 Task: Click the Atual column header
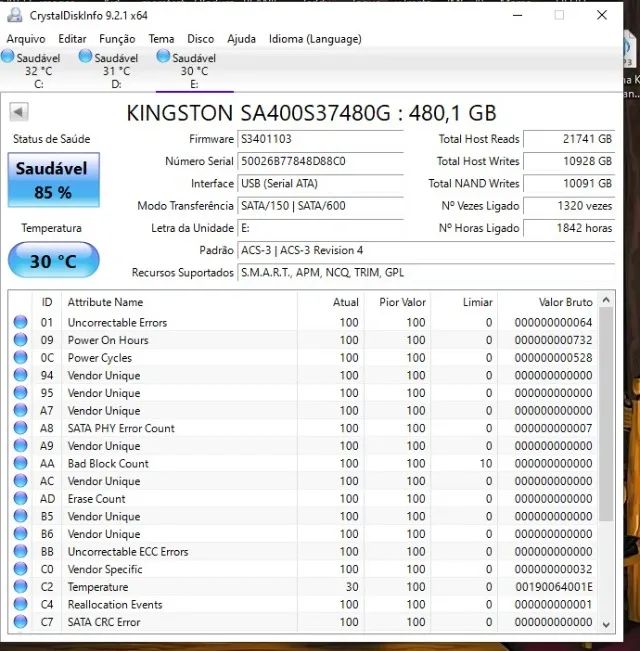[331, 302]
